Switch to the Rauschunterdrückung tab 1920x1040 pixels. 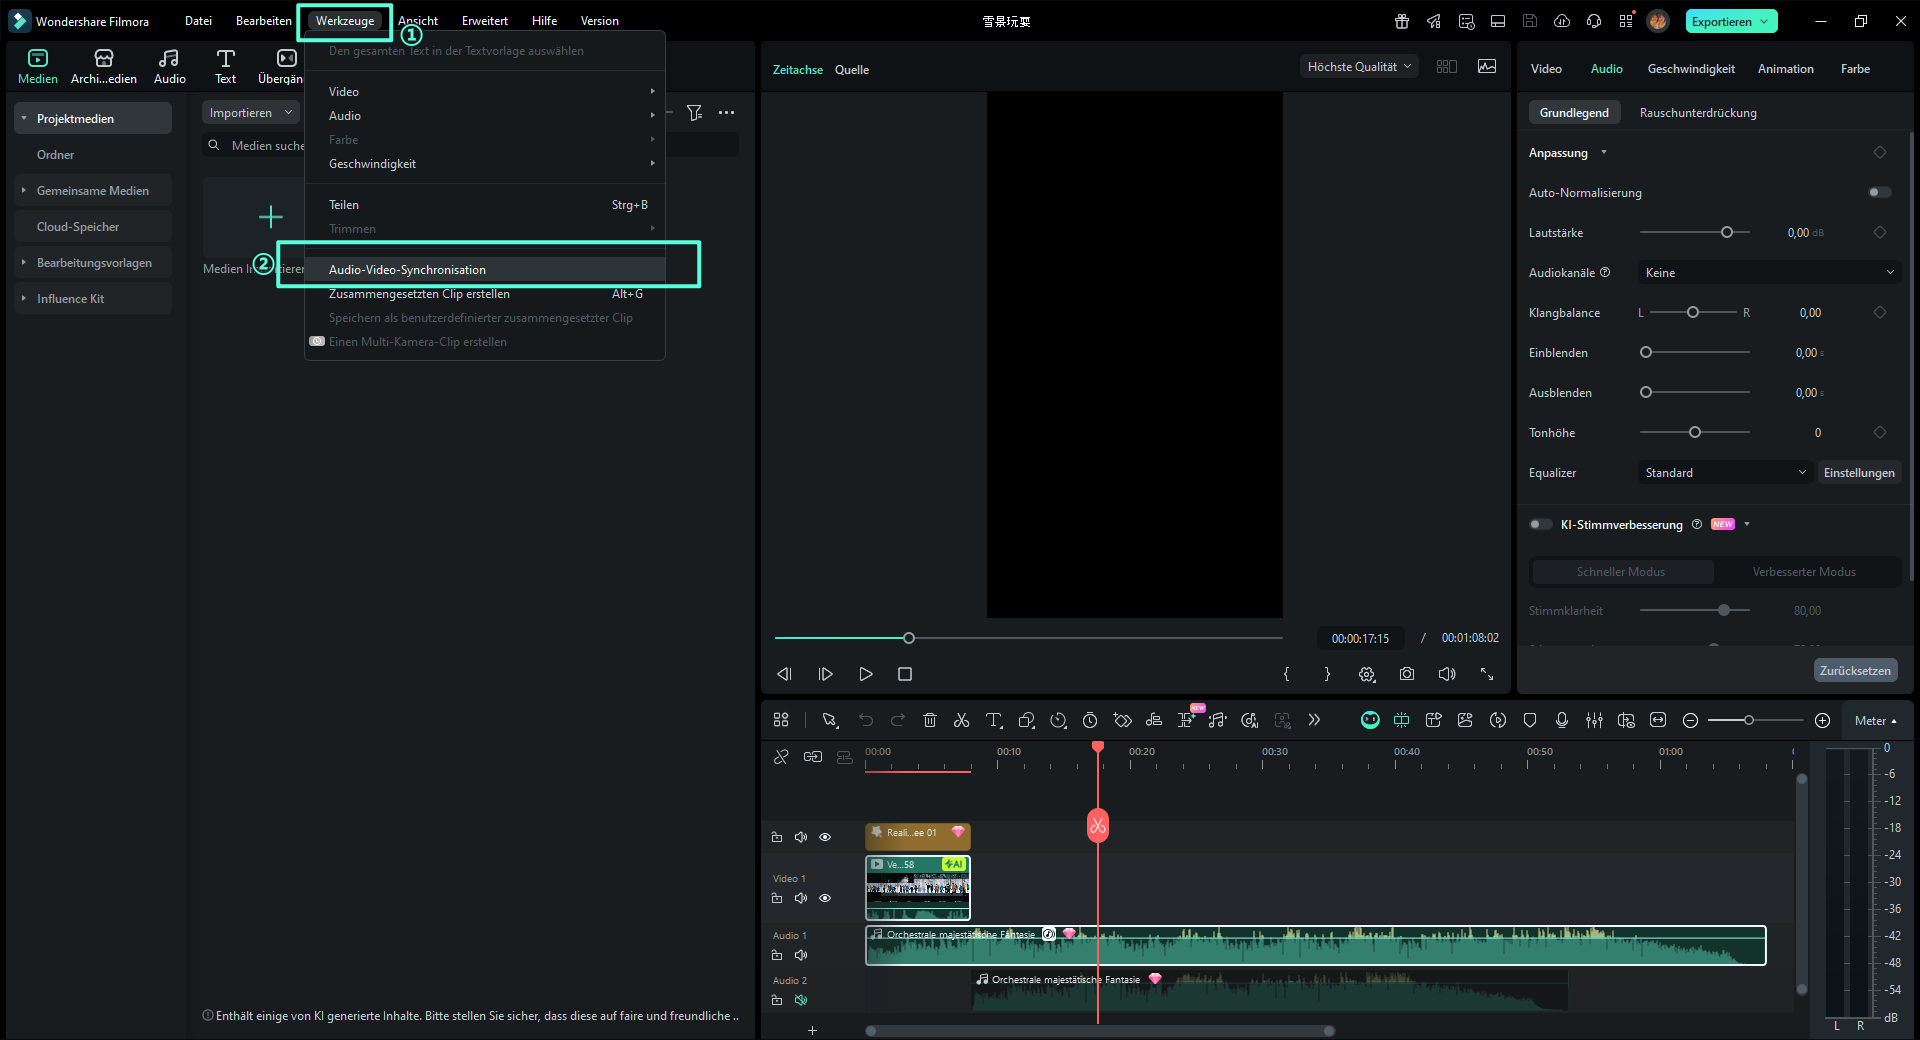1696,112
